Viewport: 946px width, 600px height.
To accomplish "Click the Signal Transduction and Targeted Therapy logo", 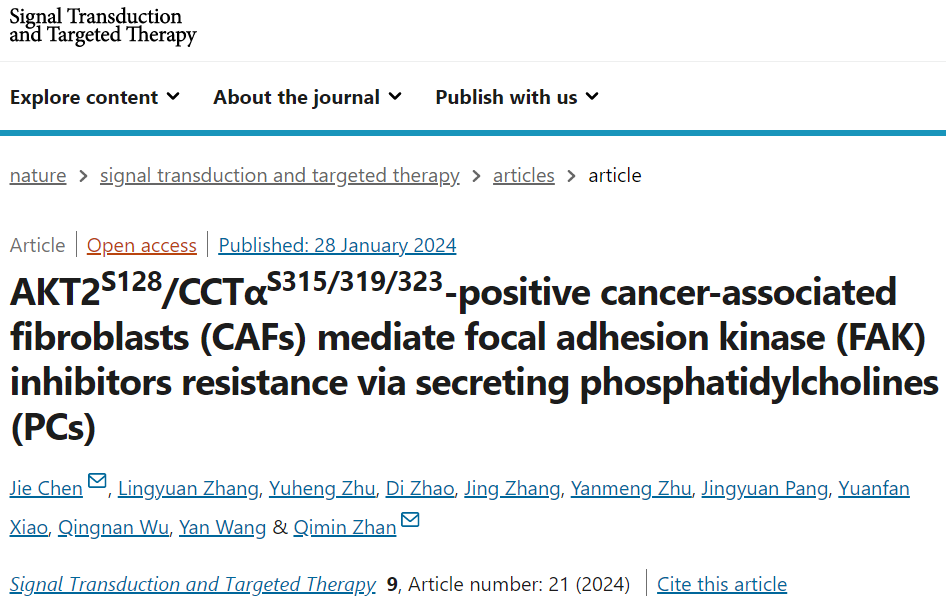I will point(103,26).
